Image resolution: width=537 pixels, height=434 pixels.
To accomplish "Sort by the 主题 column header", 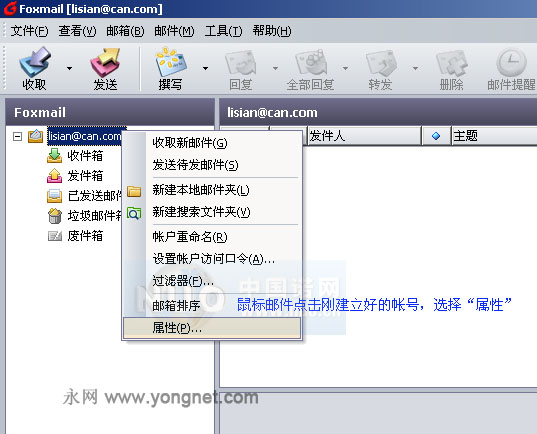I will pos(494,136).
